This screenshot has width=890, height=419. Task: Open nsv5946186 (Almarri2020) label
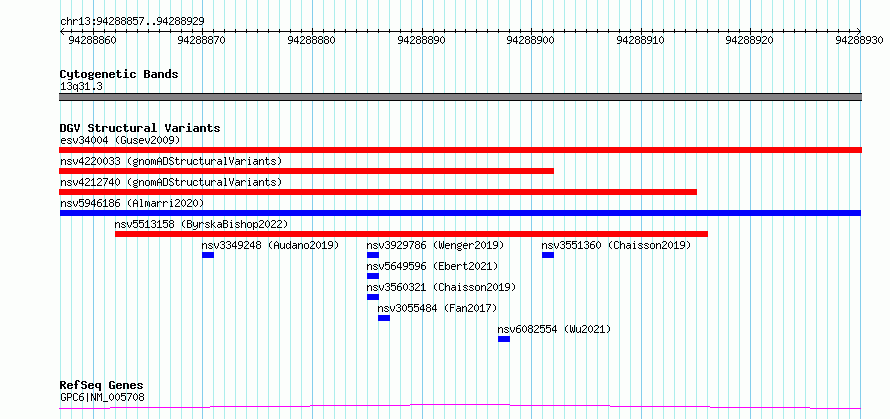pos(132,203)
